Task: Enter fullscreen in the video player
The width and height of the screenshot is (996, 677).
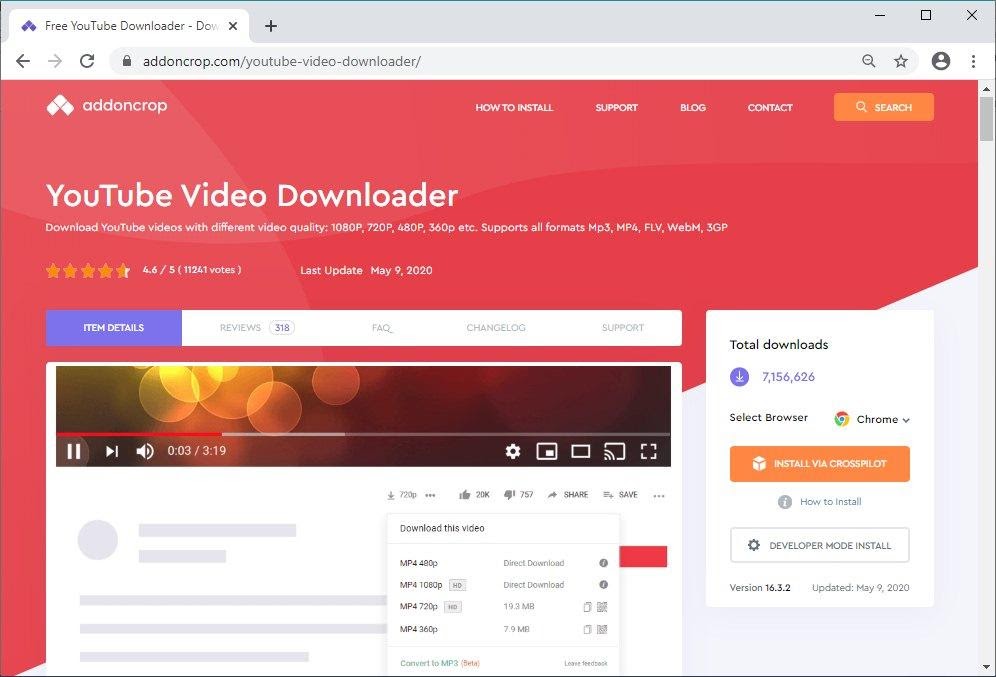Action: pyautogui.click(x=649, y=451)
